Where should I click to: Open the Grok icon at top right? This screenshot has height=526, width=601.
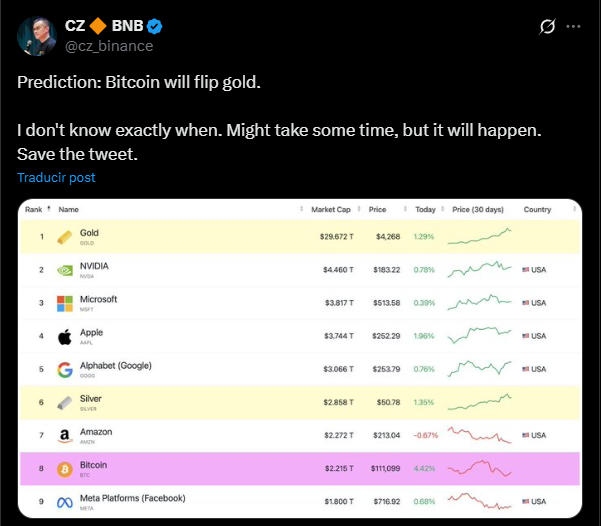[547, 27]
